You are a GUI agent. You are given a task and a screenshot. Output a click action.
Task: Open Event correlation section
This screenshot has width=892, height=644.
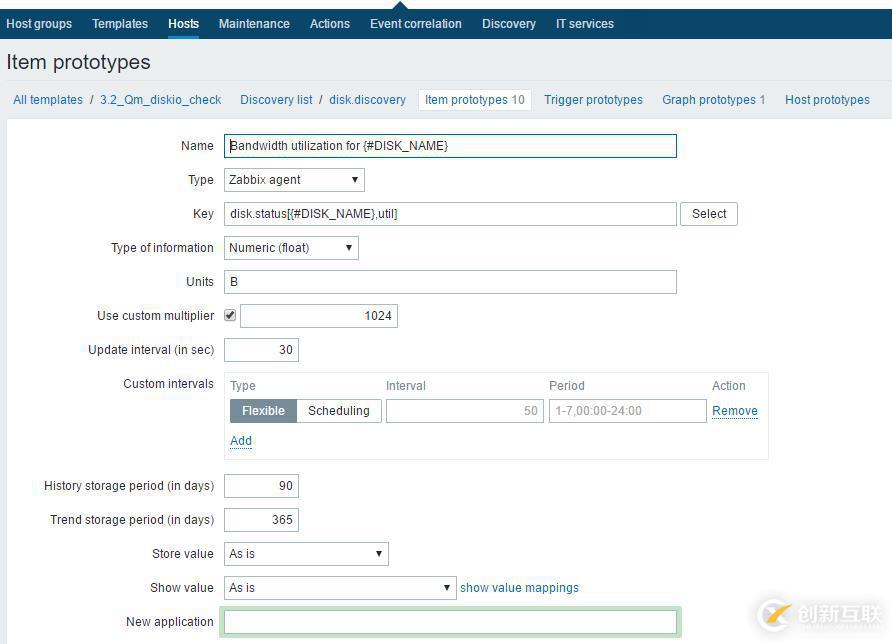click(x=416, y=24)
